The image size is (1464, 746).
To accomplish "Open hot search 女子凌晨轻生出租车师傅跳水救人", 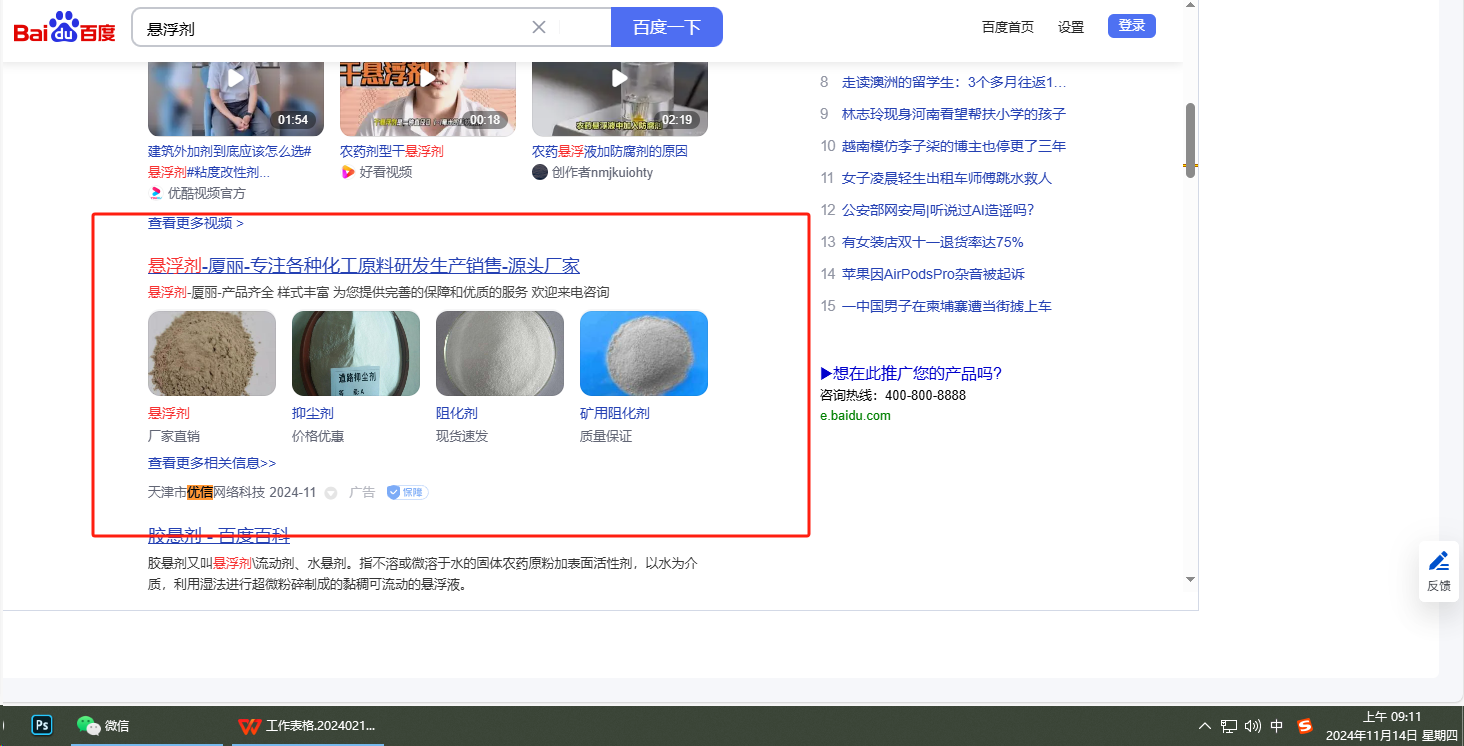I will click(x=947, y=178).
